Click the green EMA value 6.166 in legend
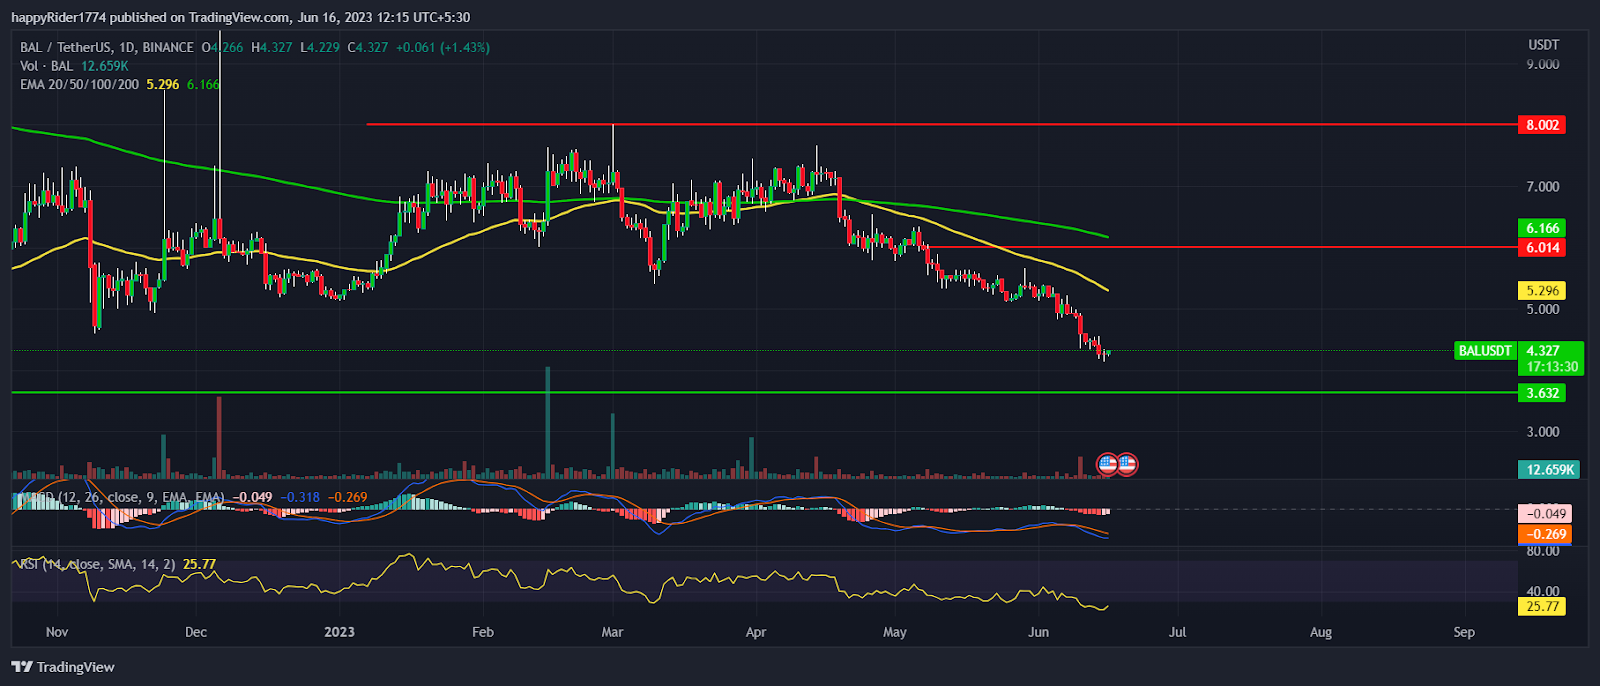The image size is (1600, 686). pos(203,84)
